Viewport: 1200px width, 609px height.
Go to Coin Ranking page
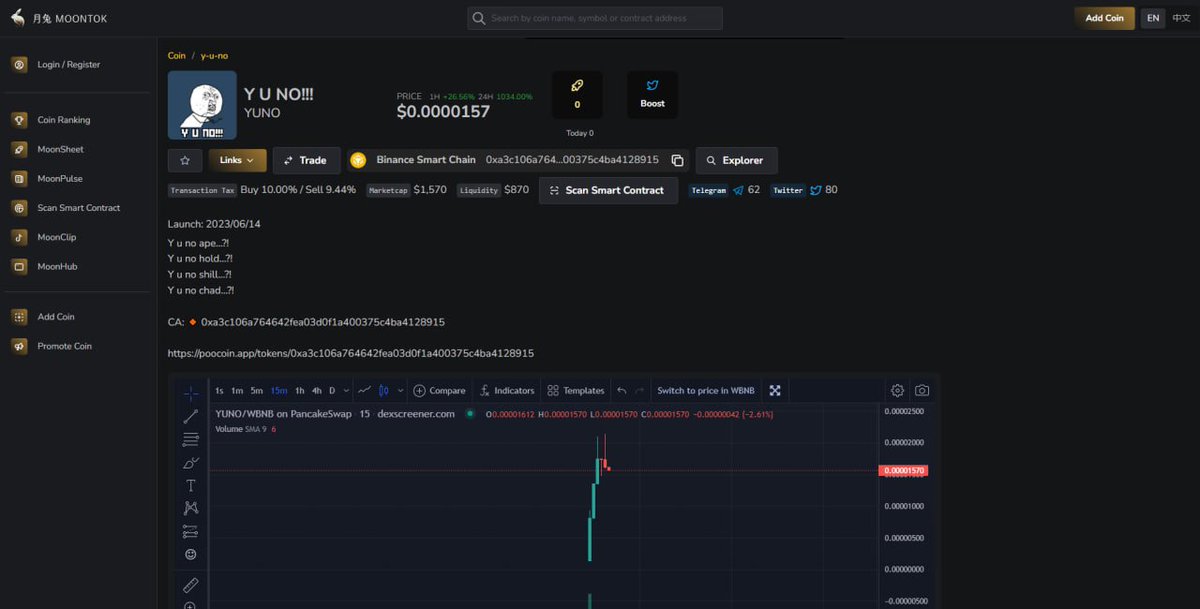[x=64, y=120]
